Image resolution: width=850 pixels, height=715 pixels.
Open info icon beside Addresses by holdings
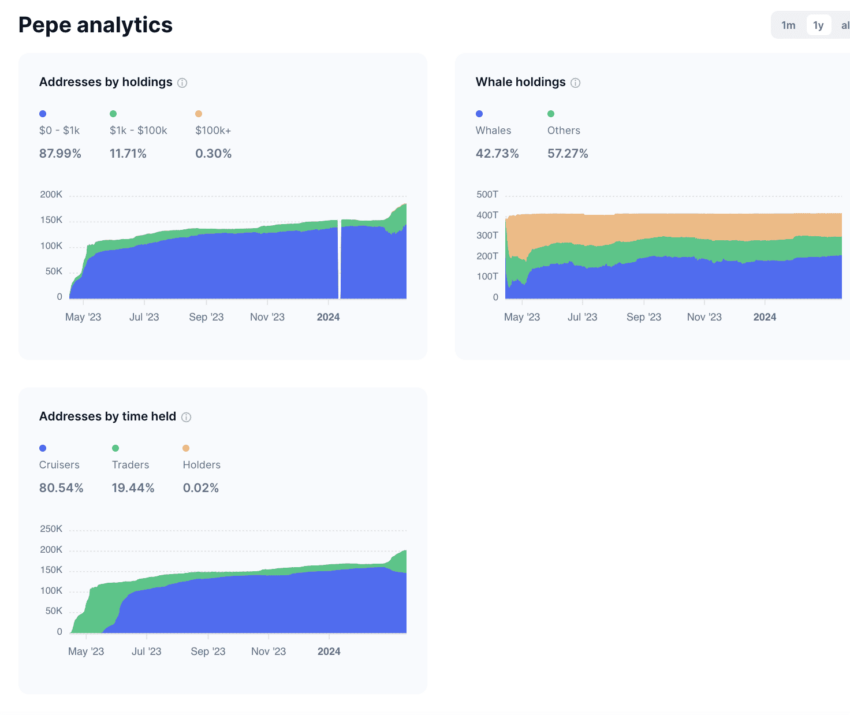pyautogui.click(x=182, y=82)
